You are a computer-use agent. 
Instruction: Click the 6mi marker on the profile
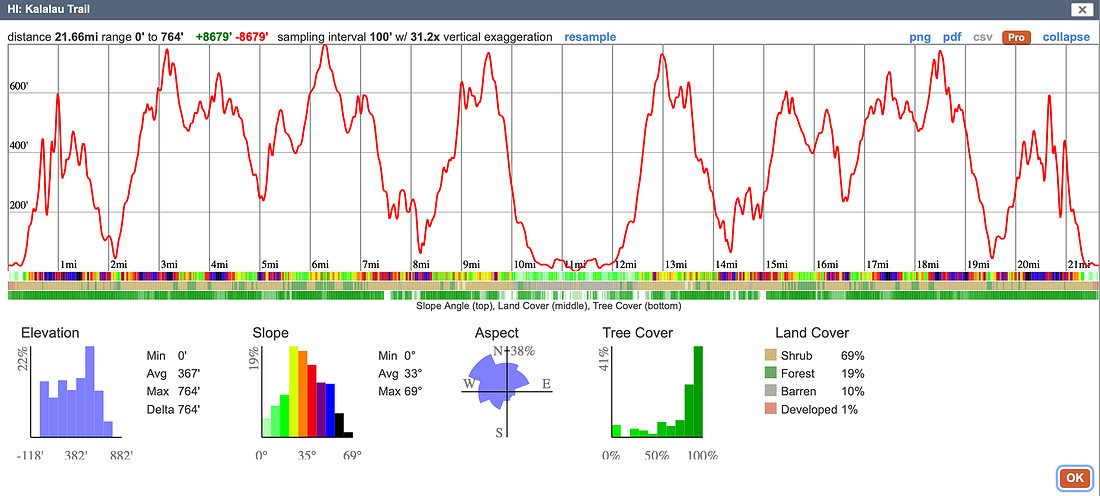pyautogui.click(x=321, y=264)
